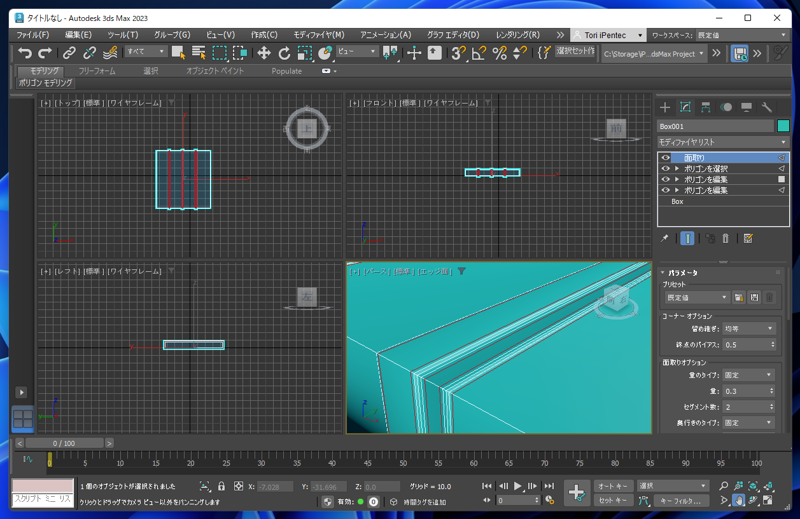Click the Select and Place tool icon
Screen dimensions: 800x519
(325, 53)
